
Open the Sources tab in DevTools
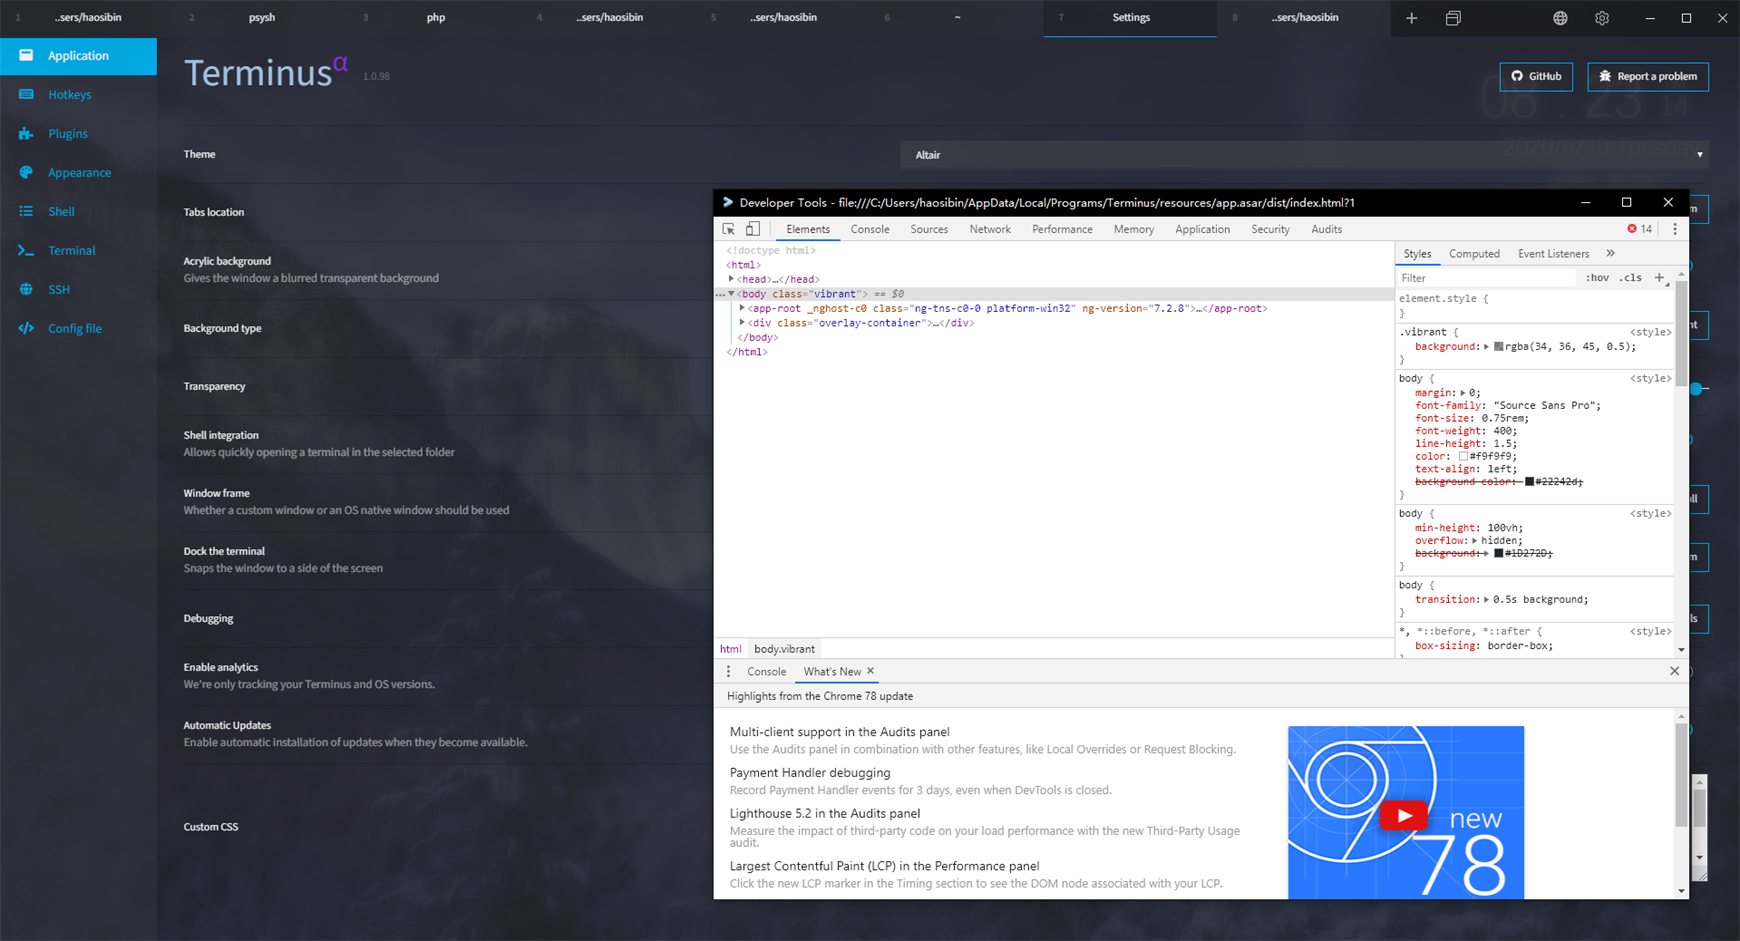tap(929, 229)
